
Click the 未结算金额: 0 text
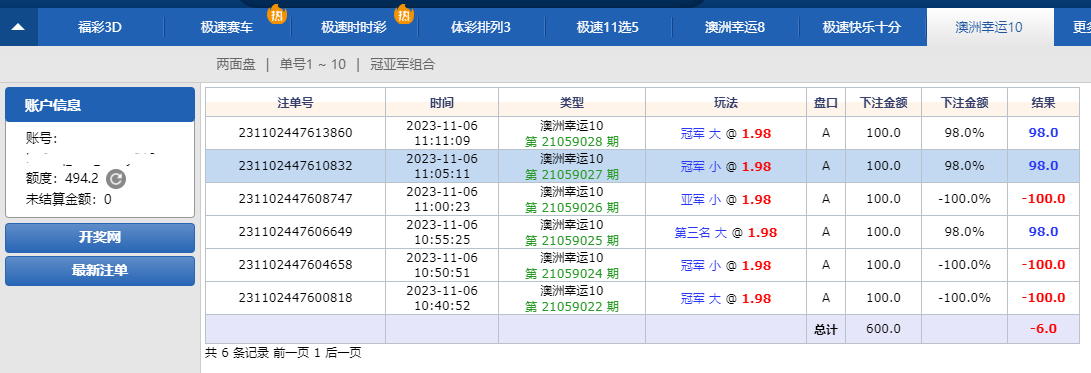(68, 199)
